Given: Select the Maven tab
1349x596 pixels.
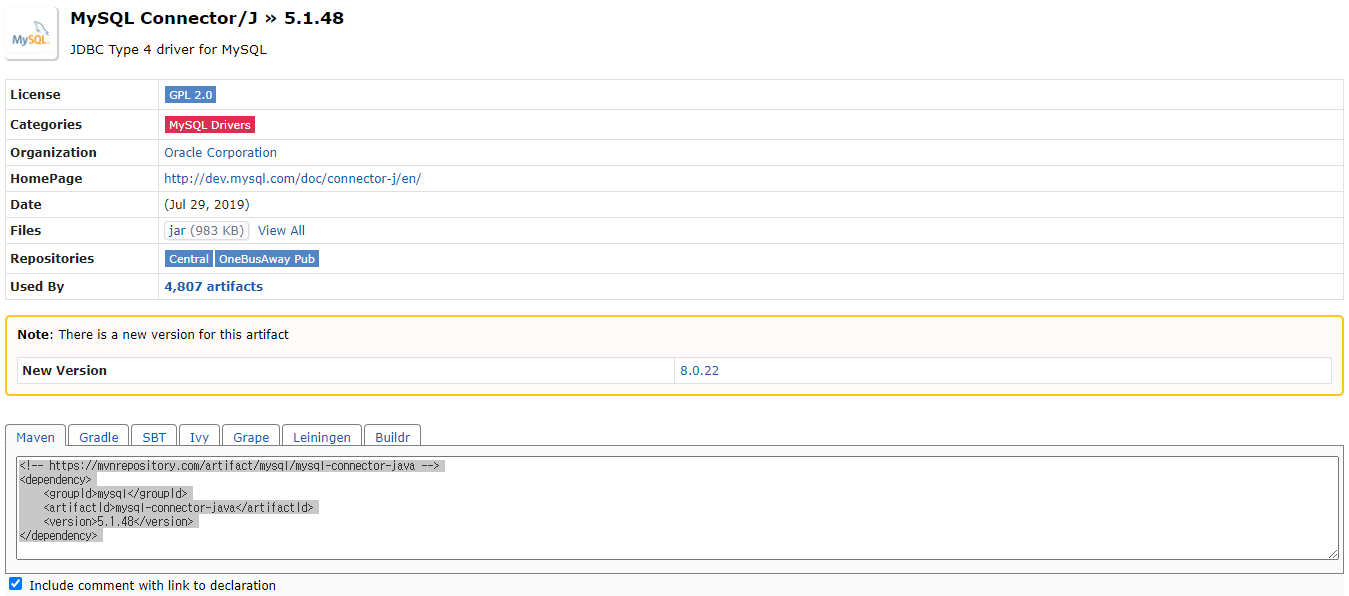Looking at the screenshot, I should tap(36, 437).
